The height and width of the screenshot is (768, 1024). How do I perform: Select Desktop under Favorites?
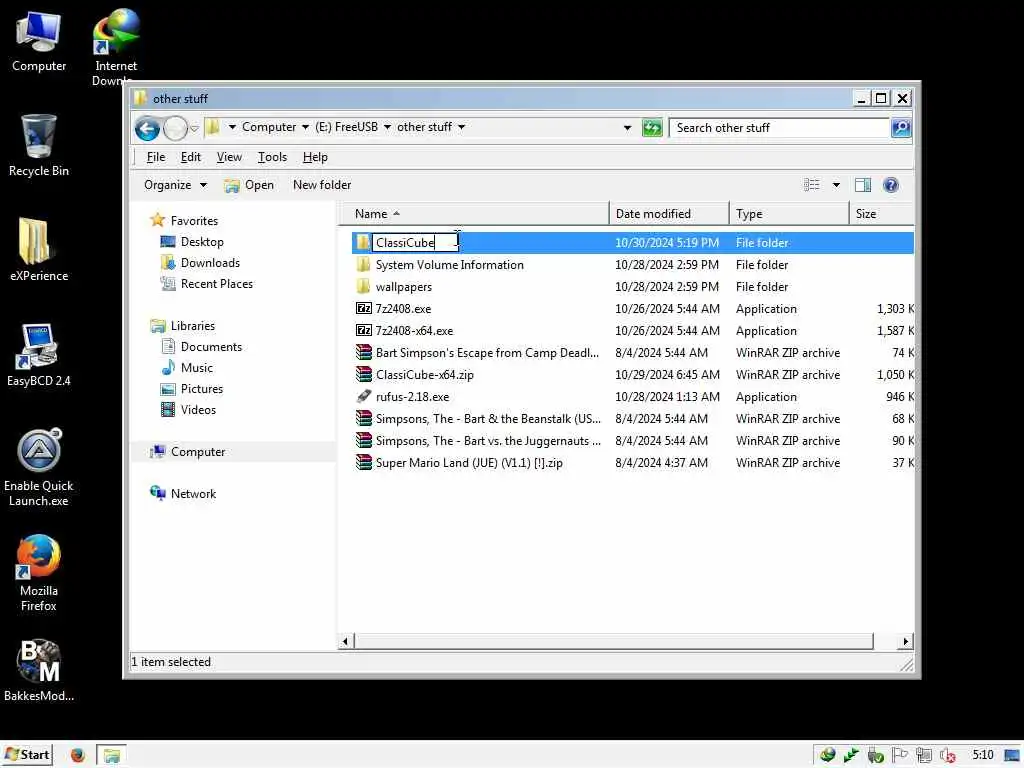tap(192, 242)
